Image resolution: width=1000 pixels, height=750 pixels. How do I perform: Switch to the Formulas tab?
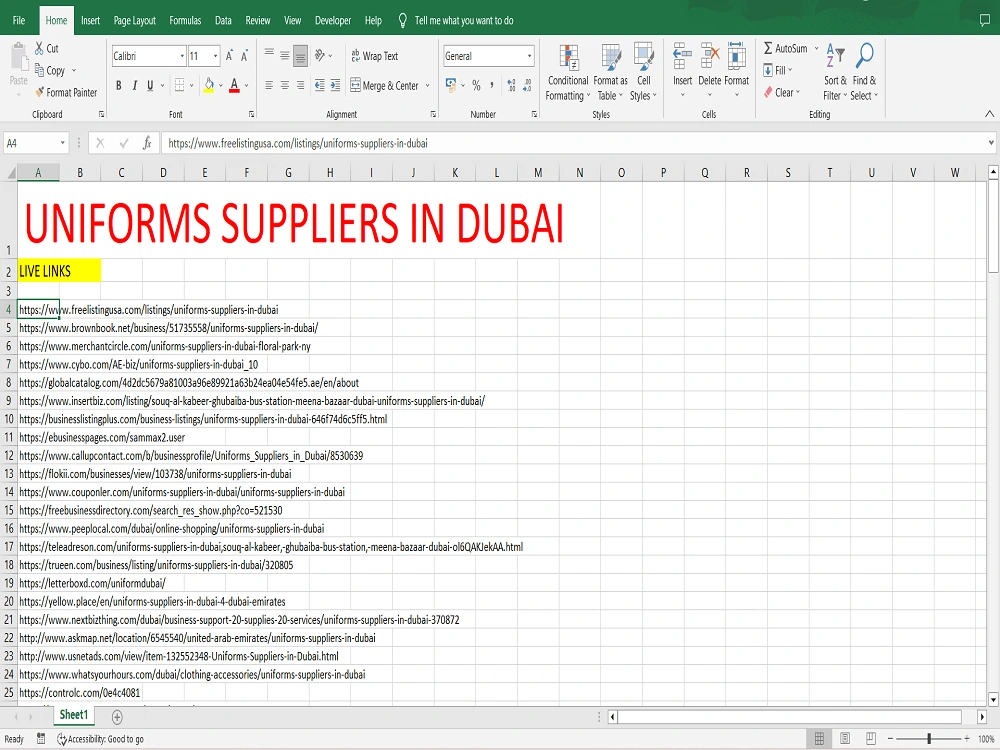tap(185, 20)
